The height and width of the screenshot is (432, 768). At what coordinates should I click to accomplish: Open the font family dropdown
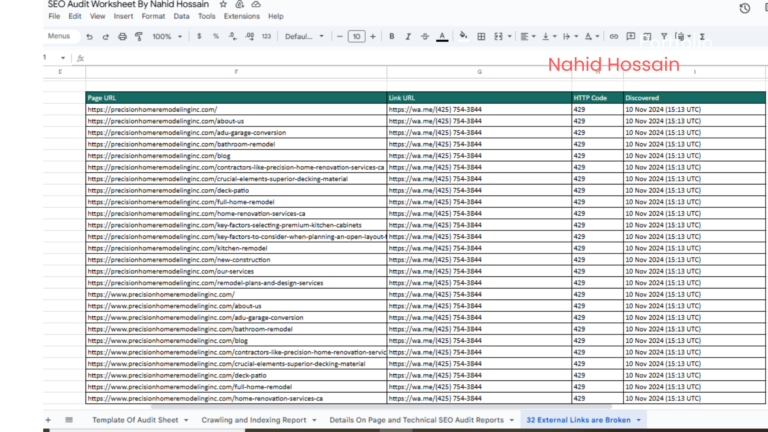(x=304, y=36)
